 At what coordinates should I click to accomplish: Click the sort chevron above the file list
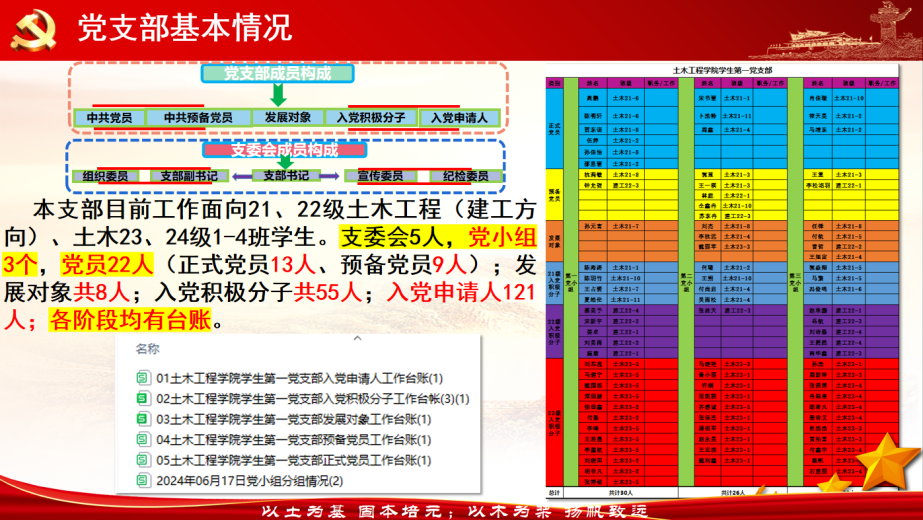[x=357, y=339]
